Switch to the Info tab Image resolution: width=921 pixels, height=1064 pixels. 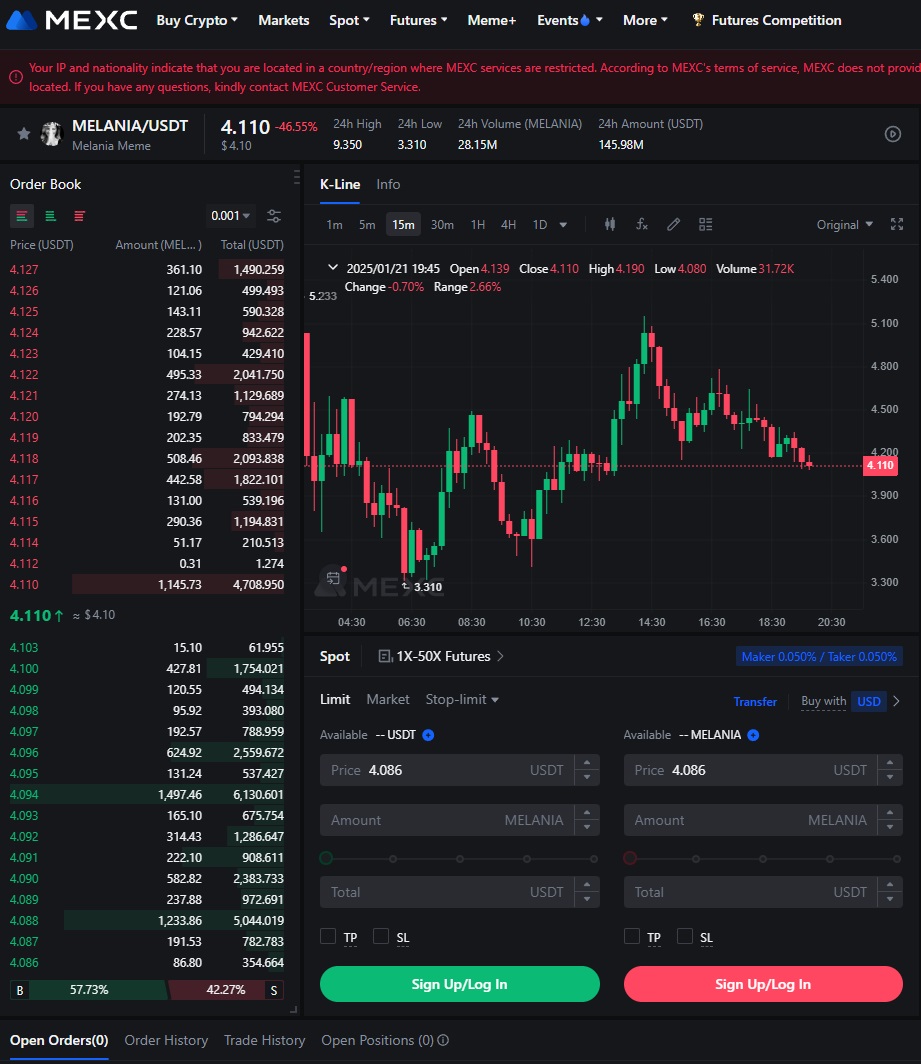pos(388,184)
